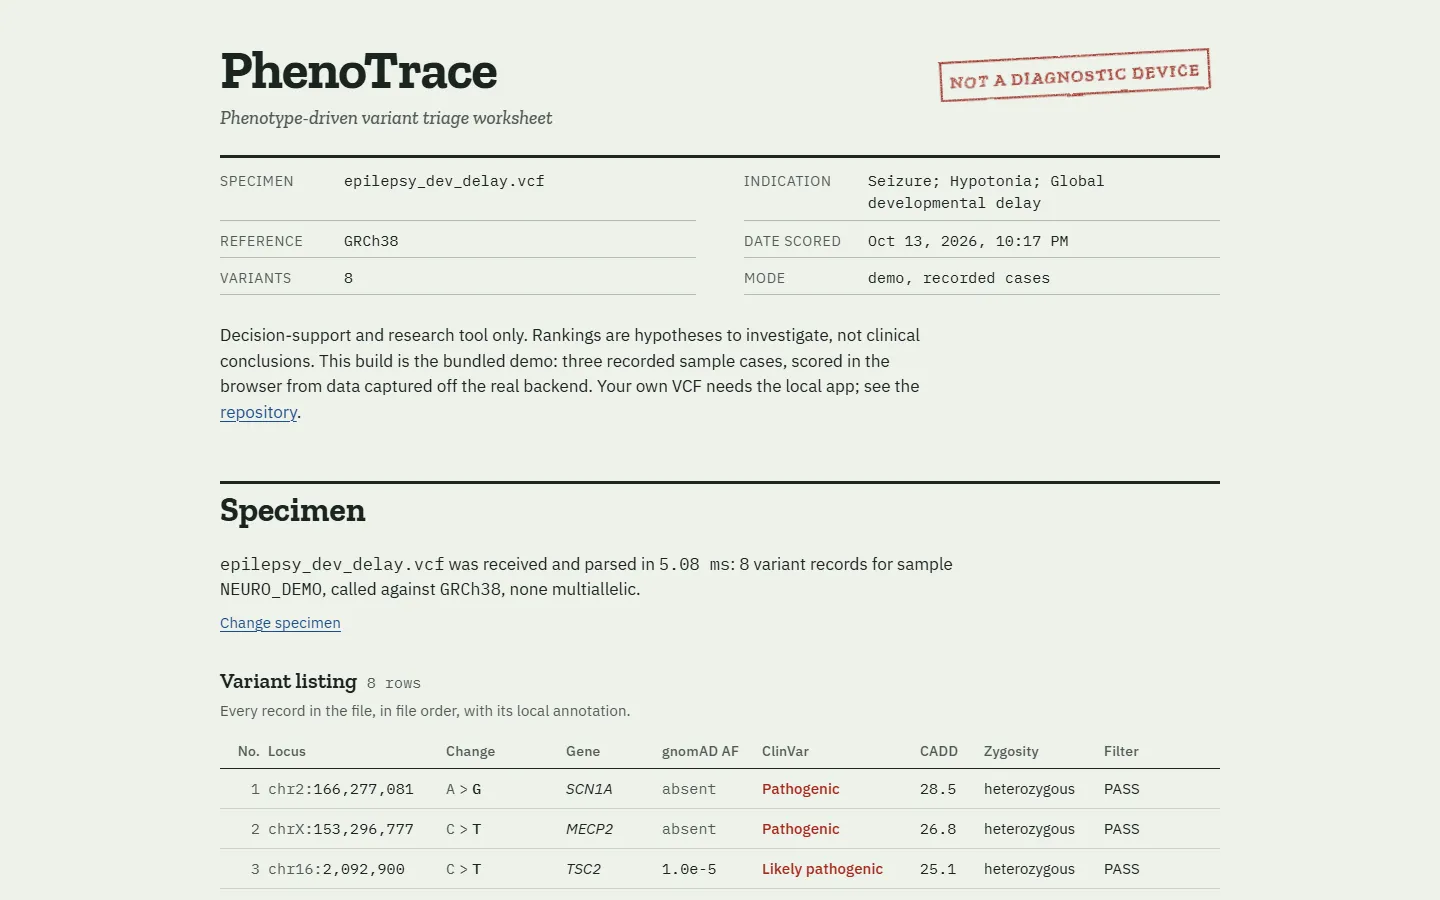The height and width of the screenshot is (900, 1440).
Task: Click CADD score 25.1
Action: [x=938, y=869]
